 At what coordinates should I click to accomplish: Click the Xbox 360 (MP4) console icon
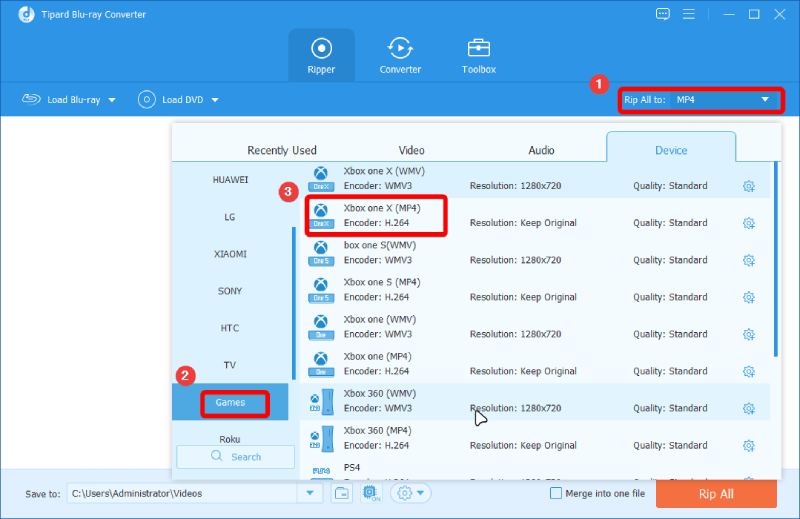[322, 438]
